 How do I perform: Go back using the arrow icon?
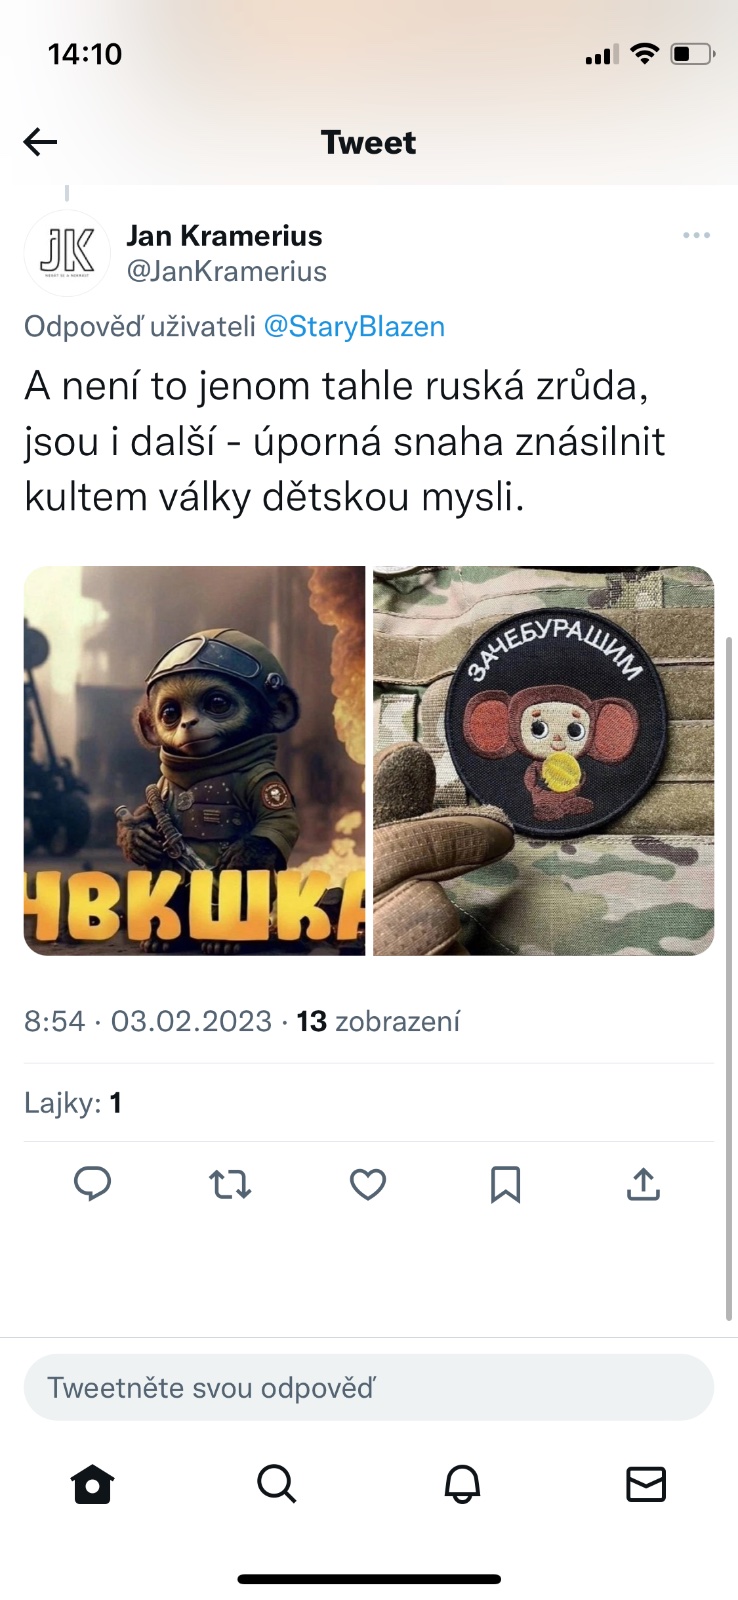click(x=40, y=142)
